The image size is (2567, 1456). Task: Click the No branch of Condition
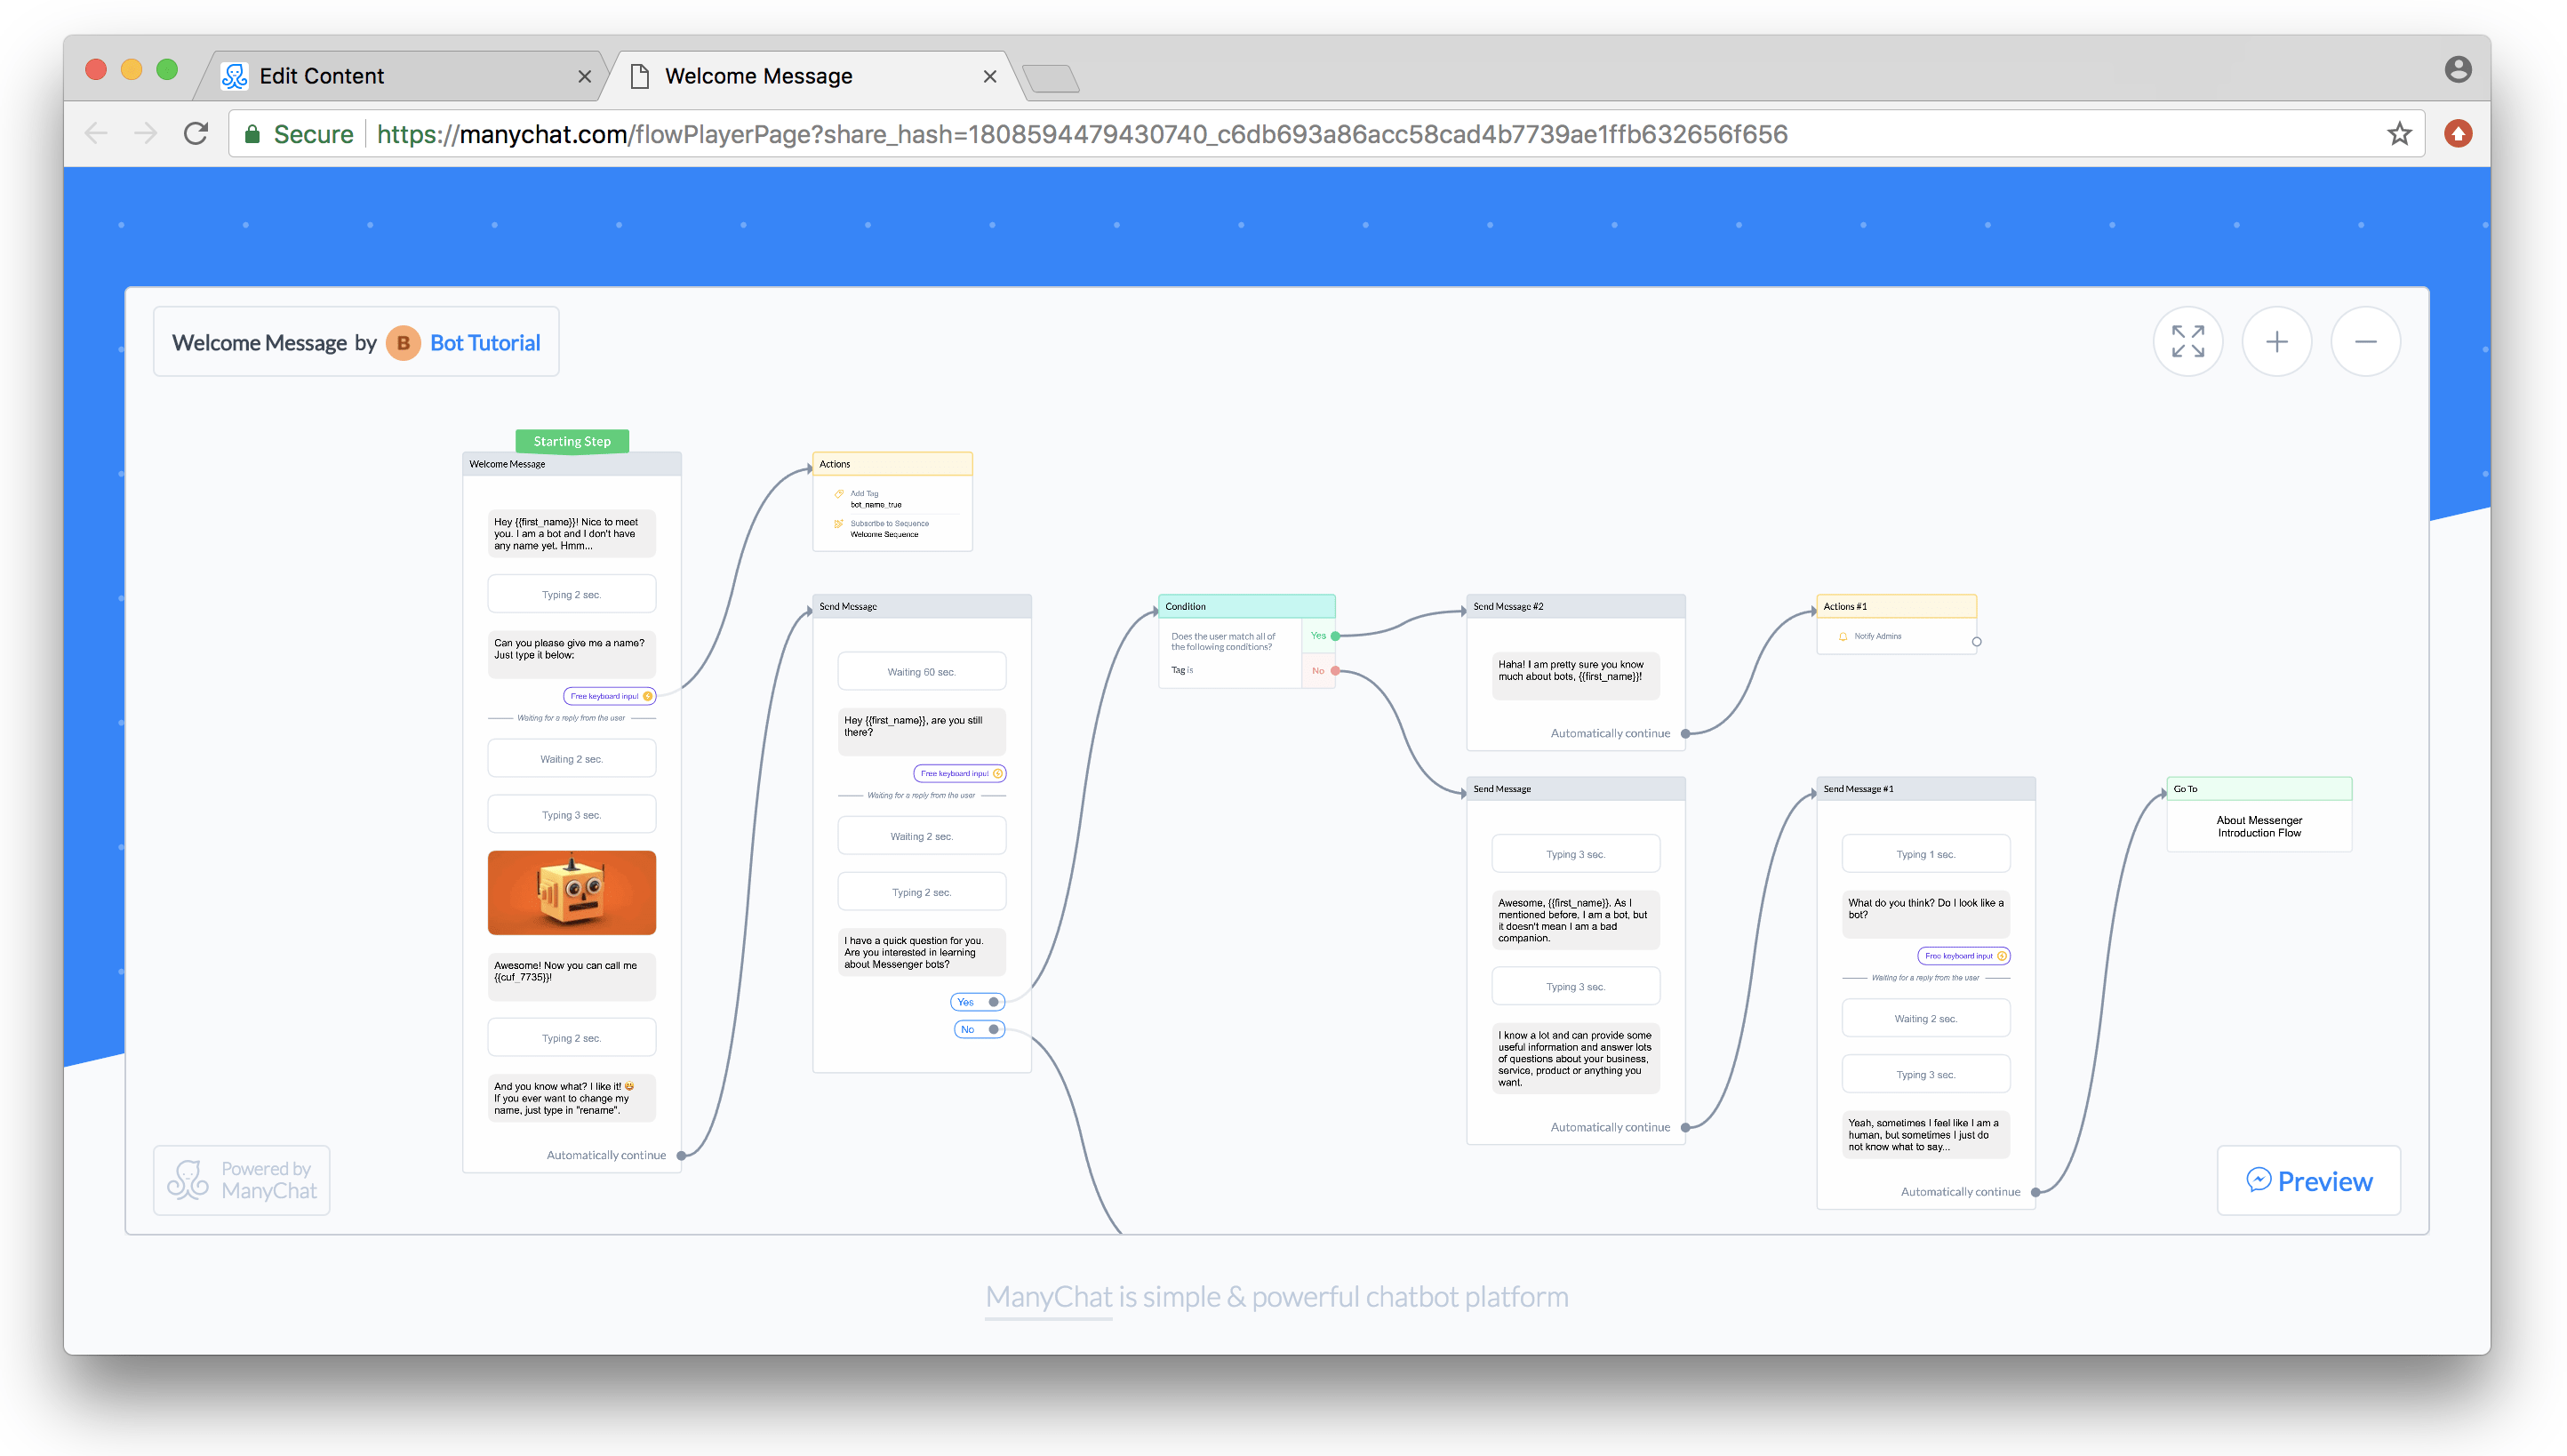click(x=1318, y=671)
